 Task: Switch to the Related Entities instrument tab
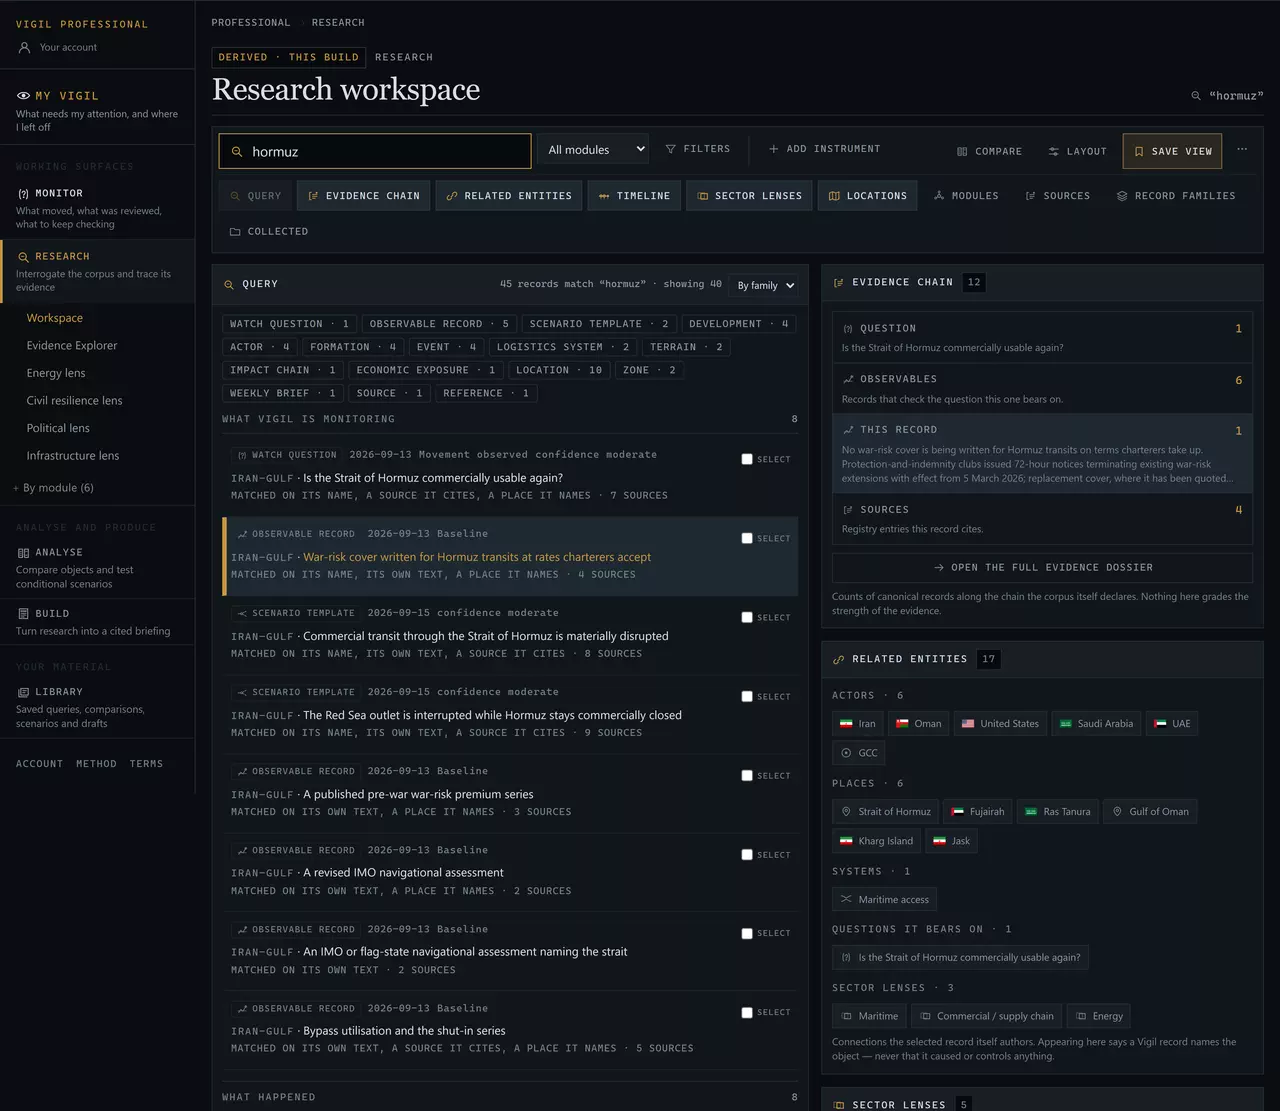click(x=509, y=196)
